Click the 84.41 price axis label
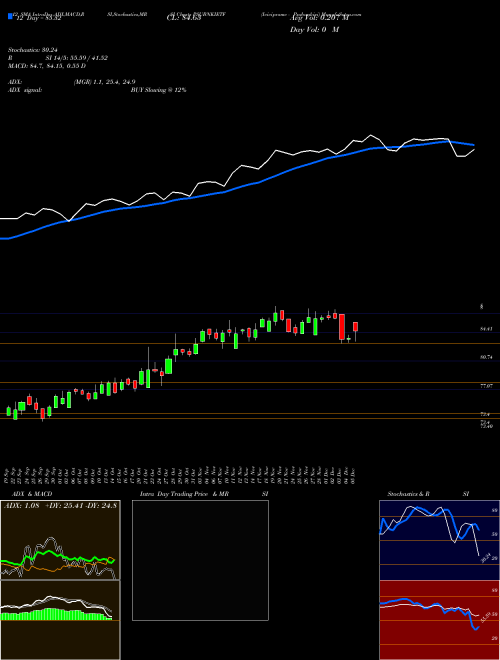The height and width of the screenshot is (660, 500). tap(486, 329)
